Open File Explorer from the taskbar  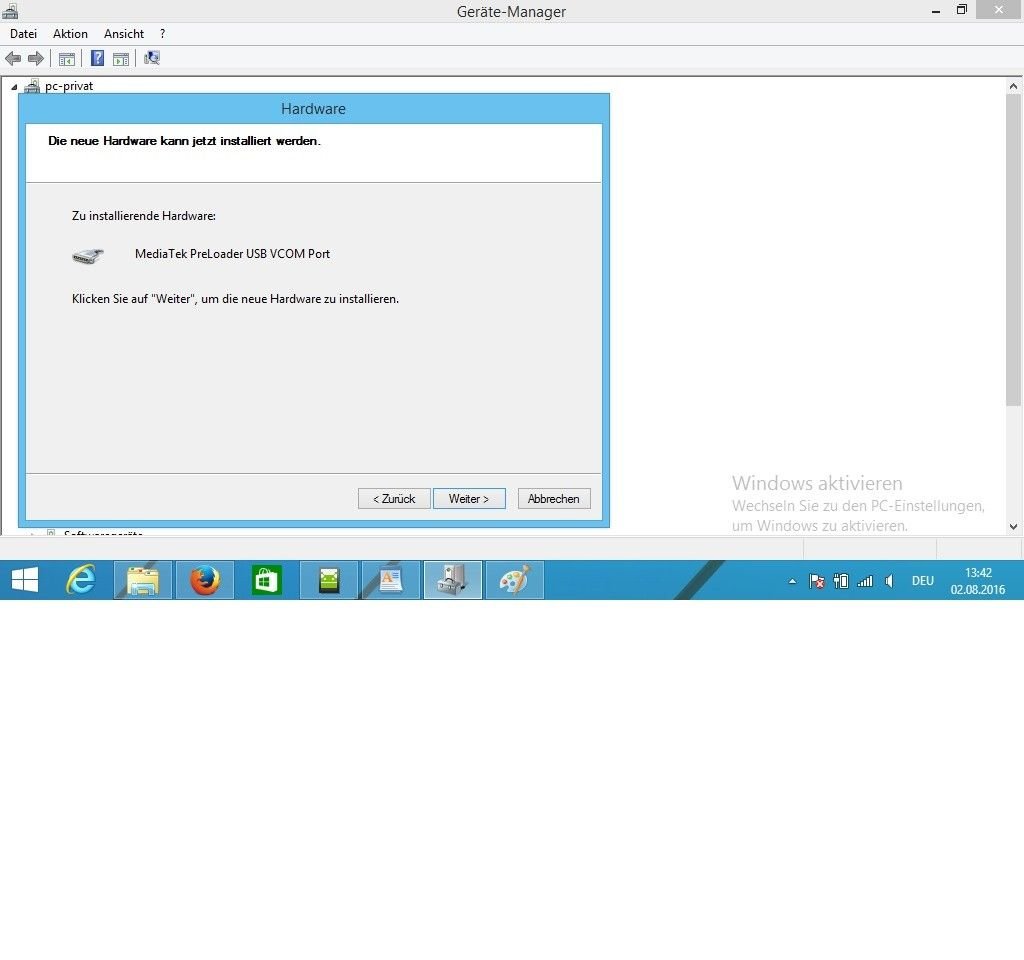(143, 580)
